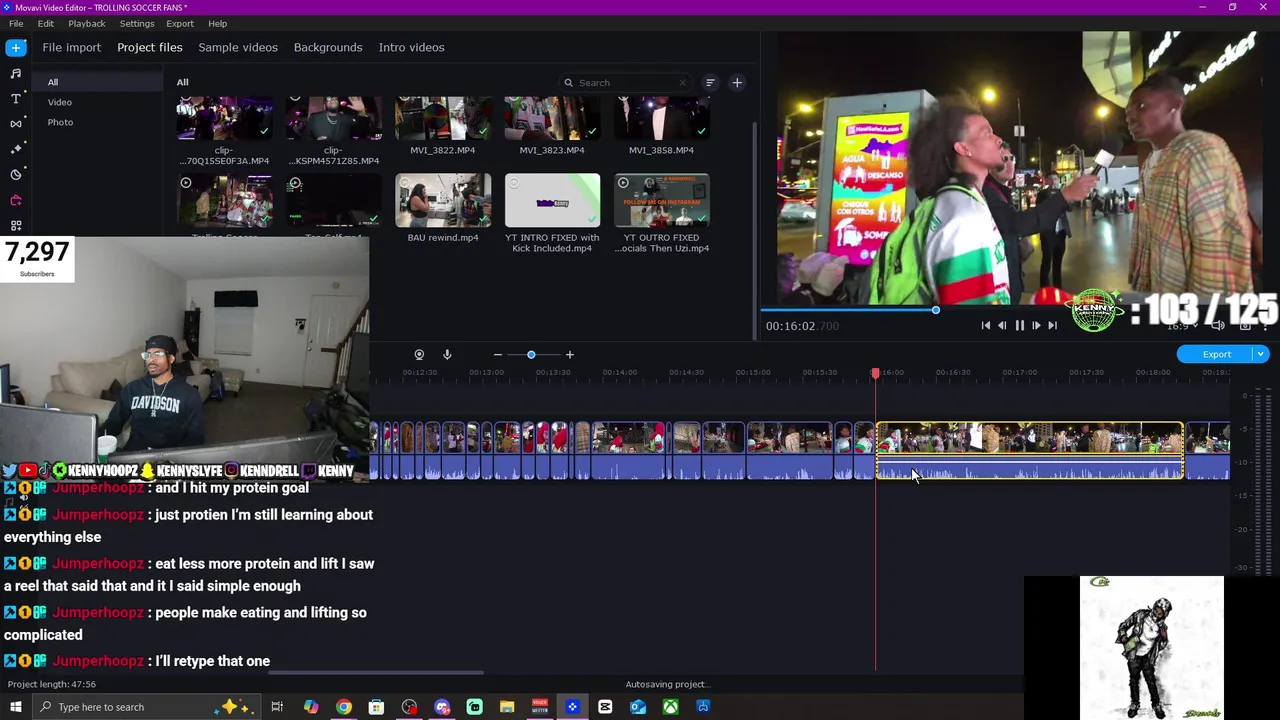1280x720 pixels.
Task: Click the media Search field
Action: click(625, 83)
